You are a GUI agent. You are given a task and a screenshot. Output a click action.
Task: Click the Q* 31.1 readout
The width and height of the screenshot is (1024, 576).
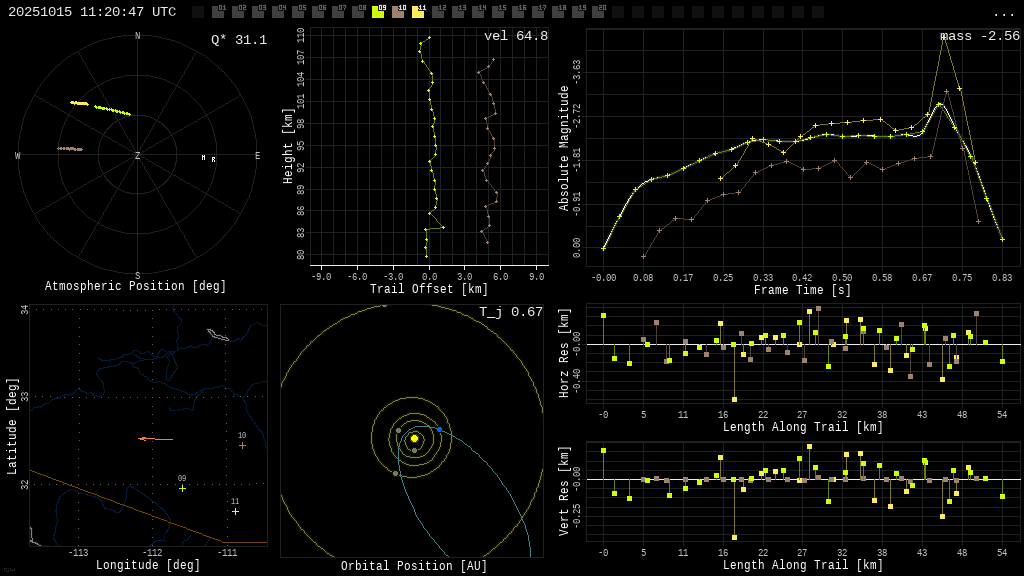(238, 40)
